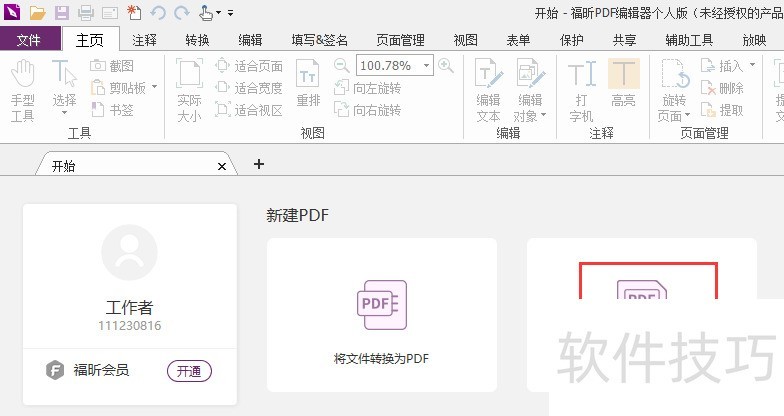This screenshot has height=416, width=784.
Task: Select the 打字机 typewriter tool
Action: [x=582, y=90]
